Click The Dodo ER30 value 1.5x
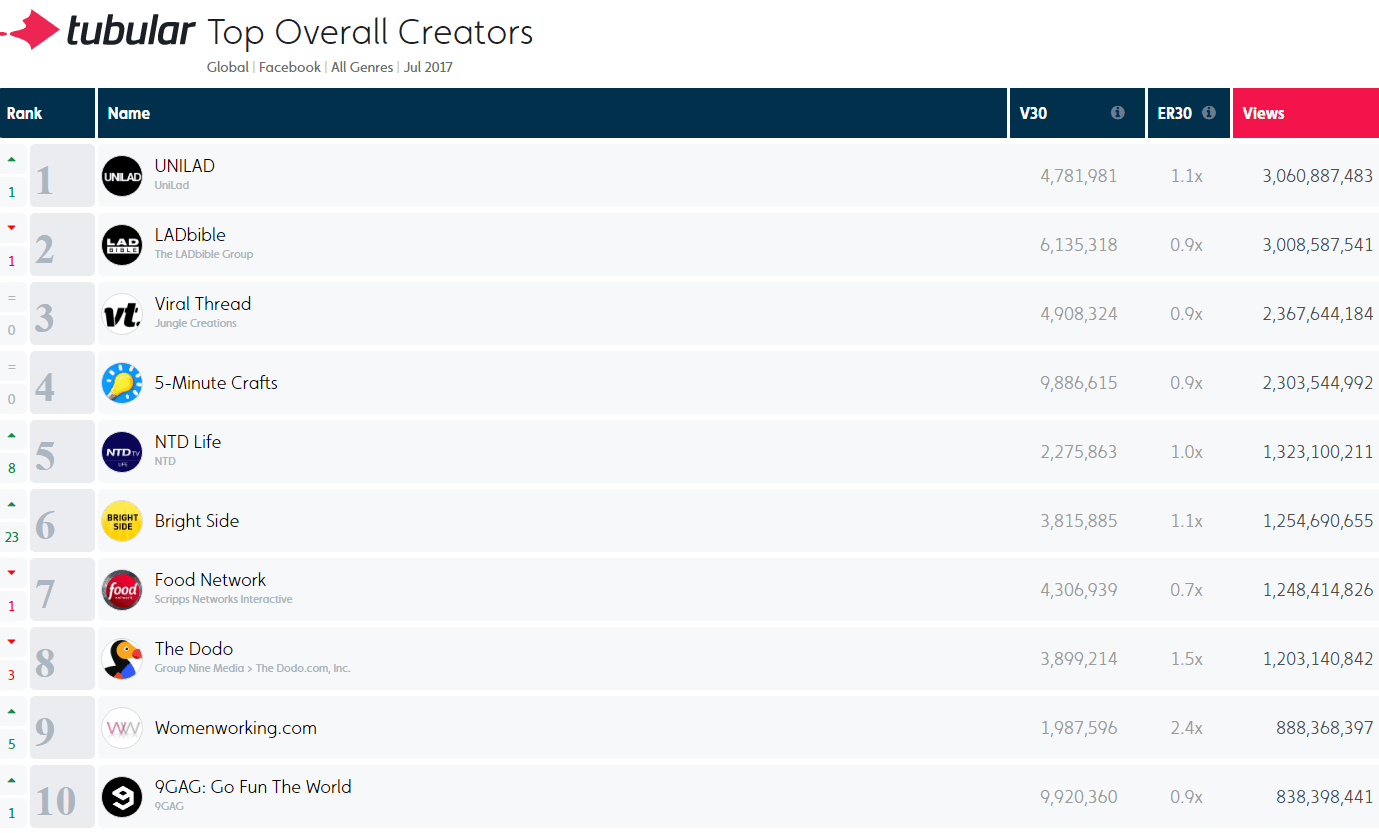Image resolution: width=1379 pixels, height=833 pixels. coord(1187,659)
